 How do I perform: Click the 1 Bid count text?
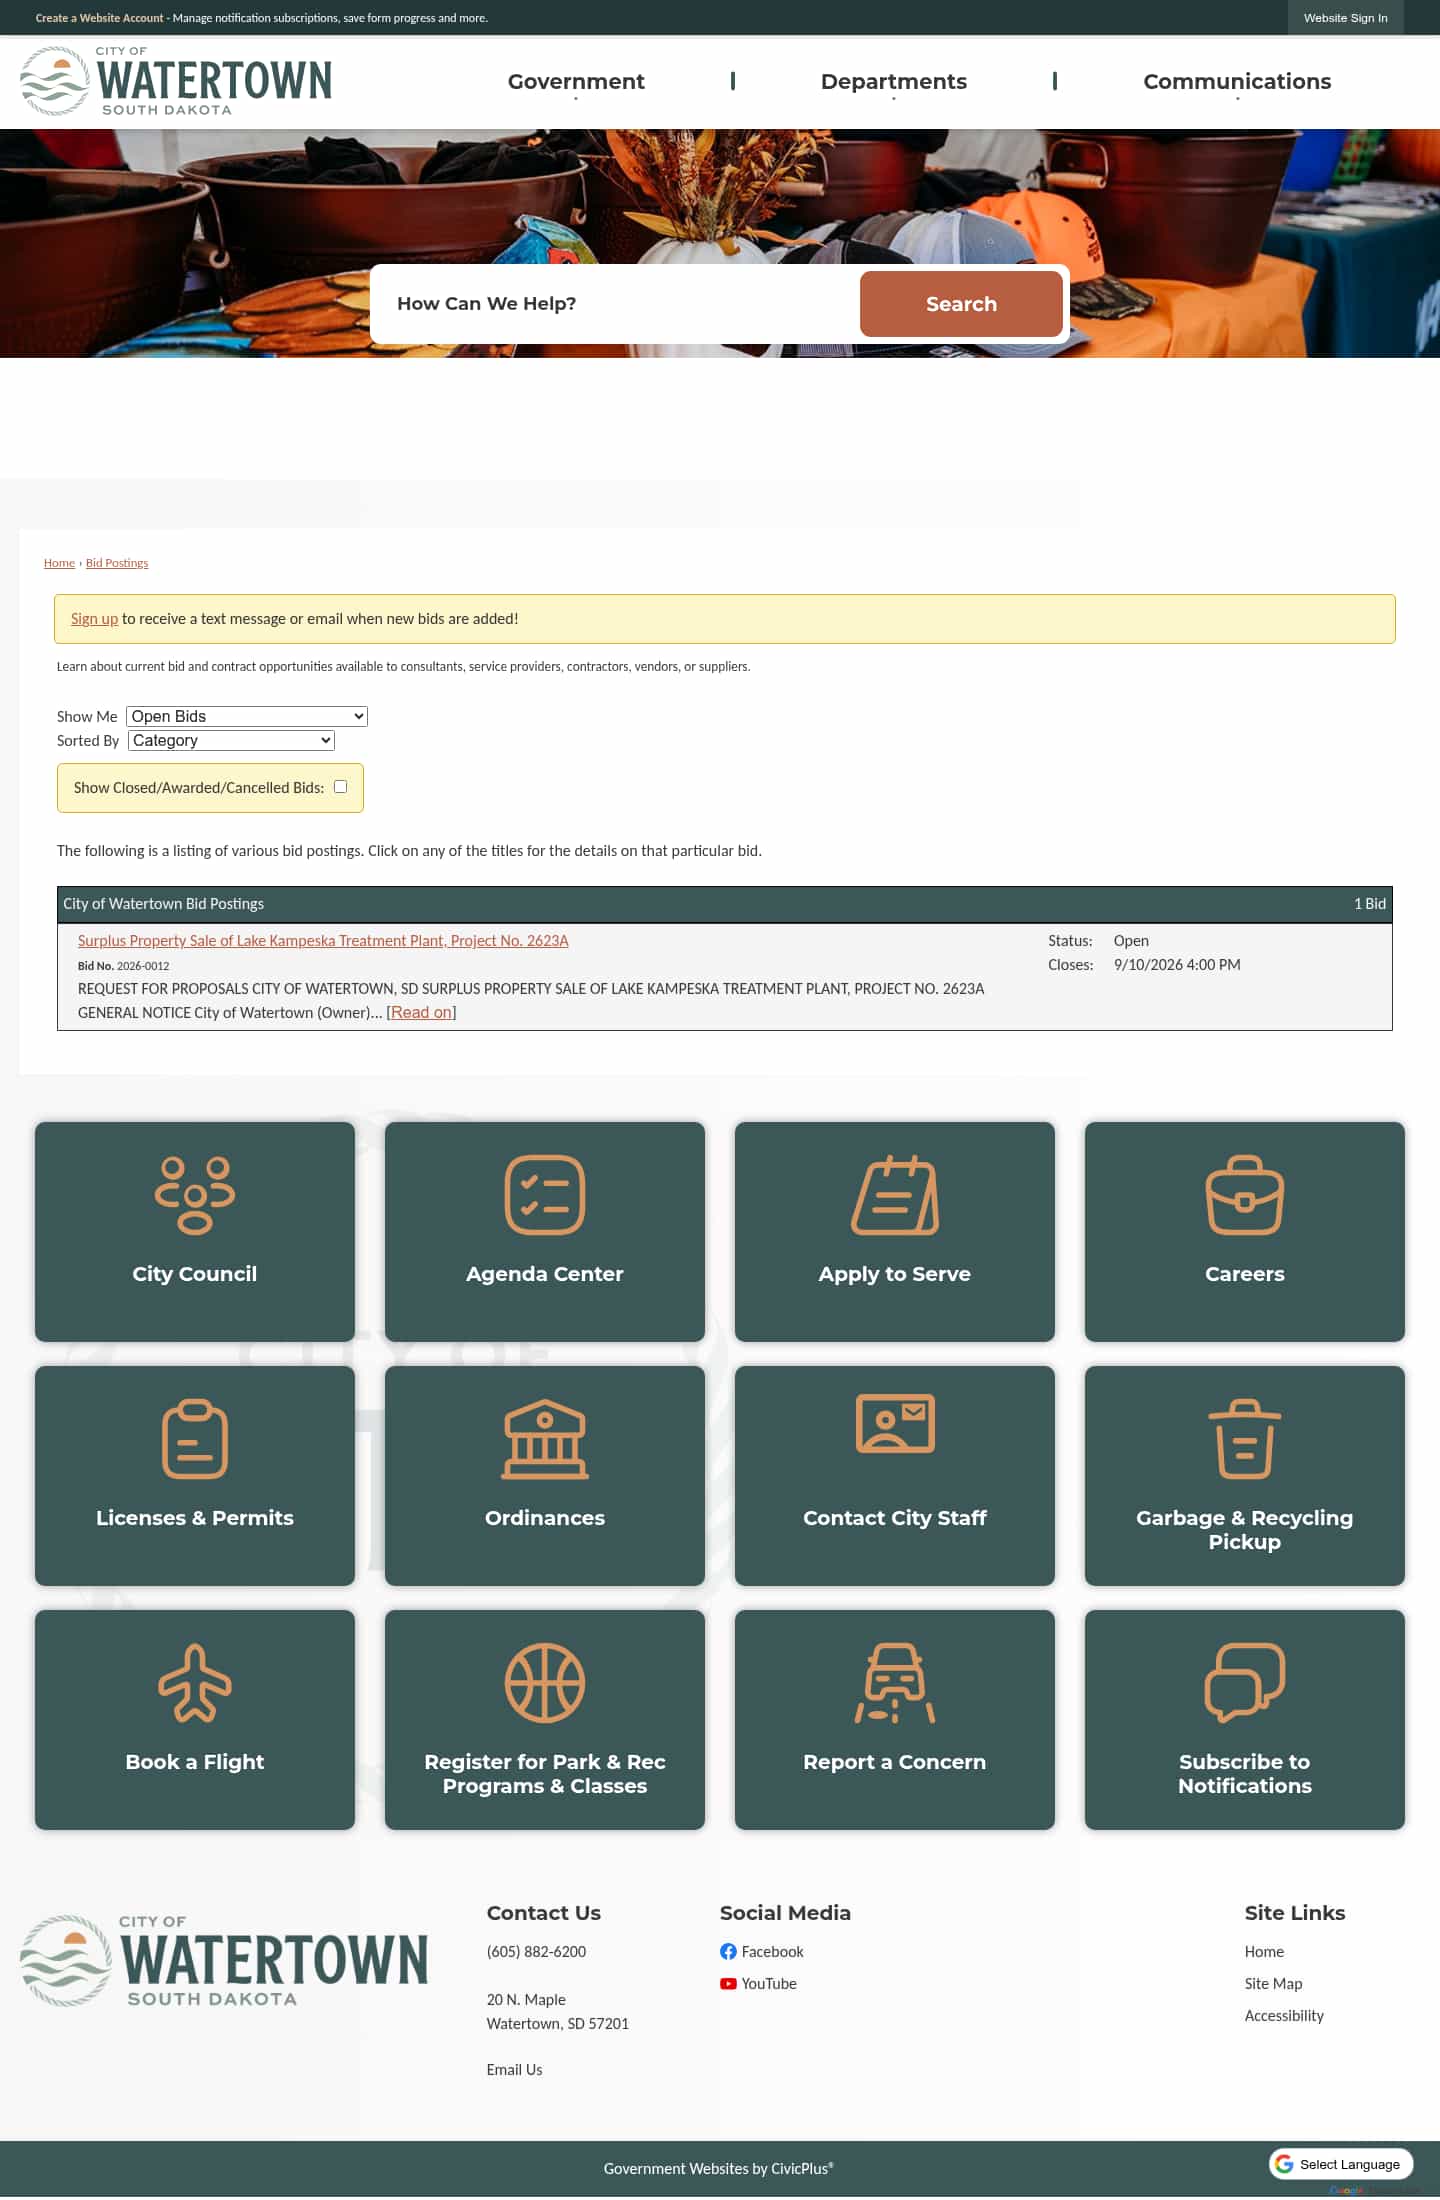[x=1370, y=903]
